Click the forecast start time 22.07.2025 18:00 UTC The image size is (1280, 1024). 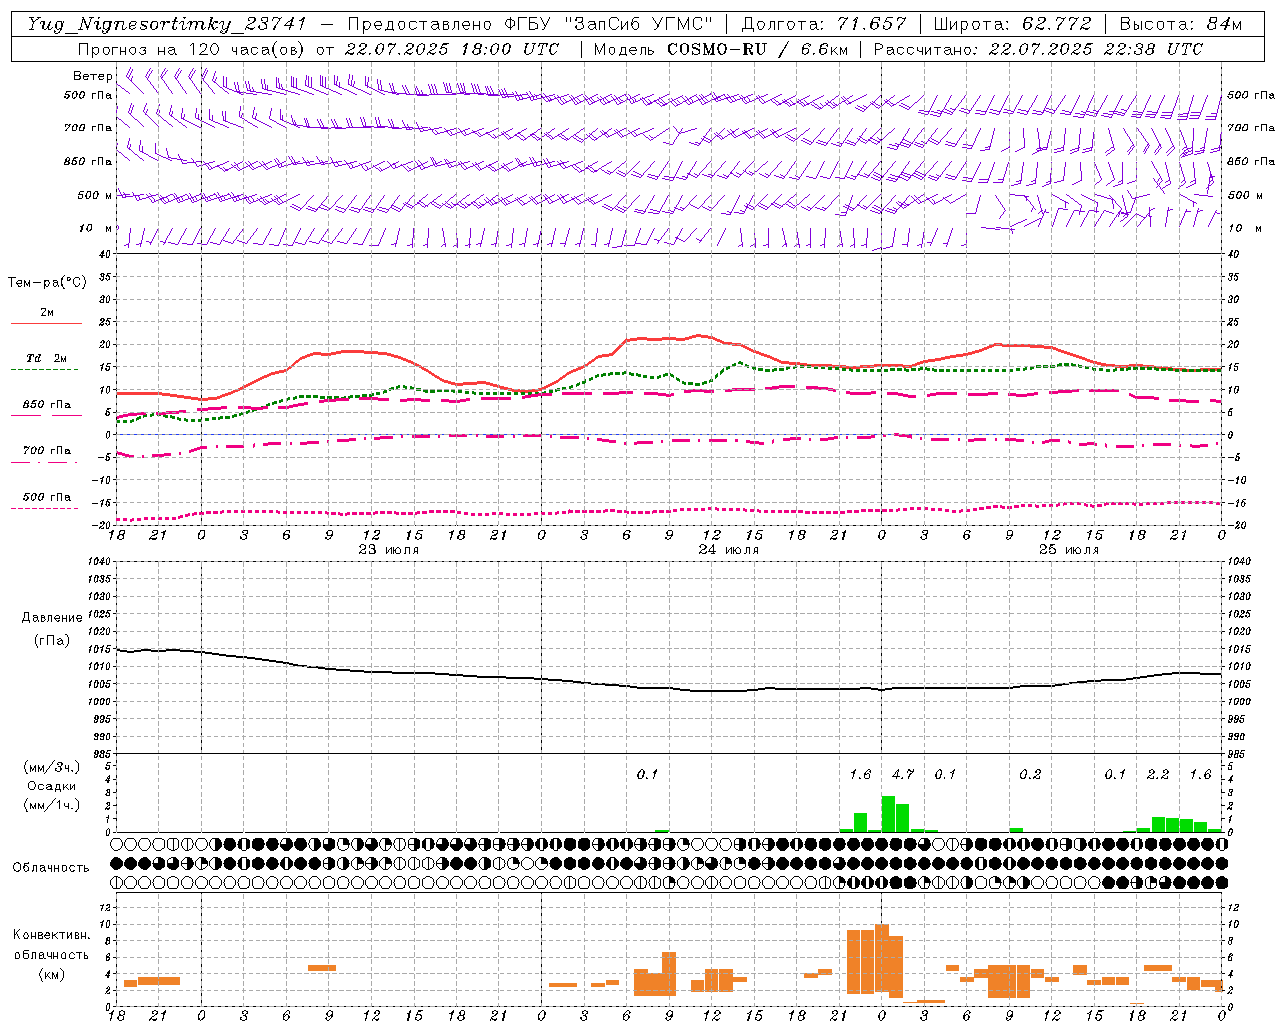(452, 49)
